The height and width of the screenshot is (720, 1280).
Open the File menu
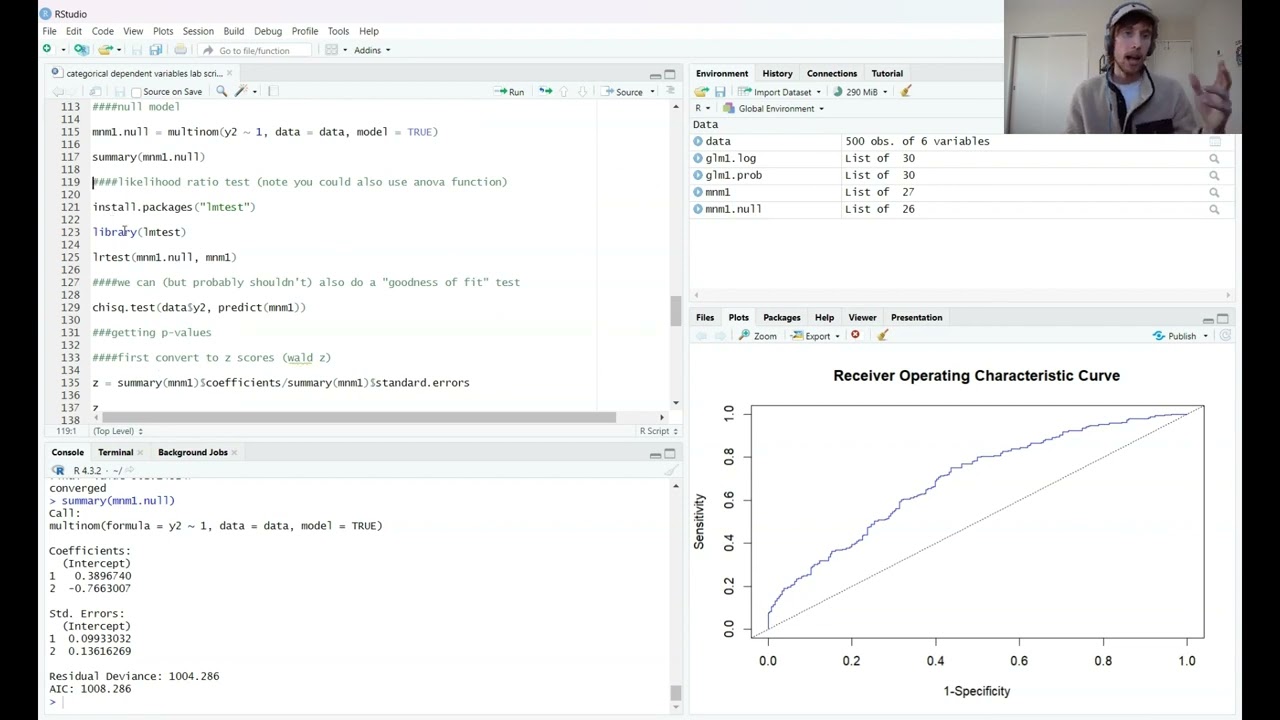49,31
